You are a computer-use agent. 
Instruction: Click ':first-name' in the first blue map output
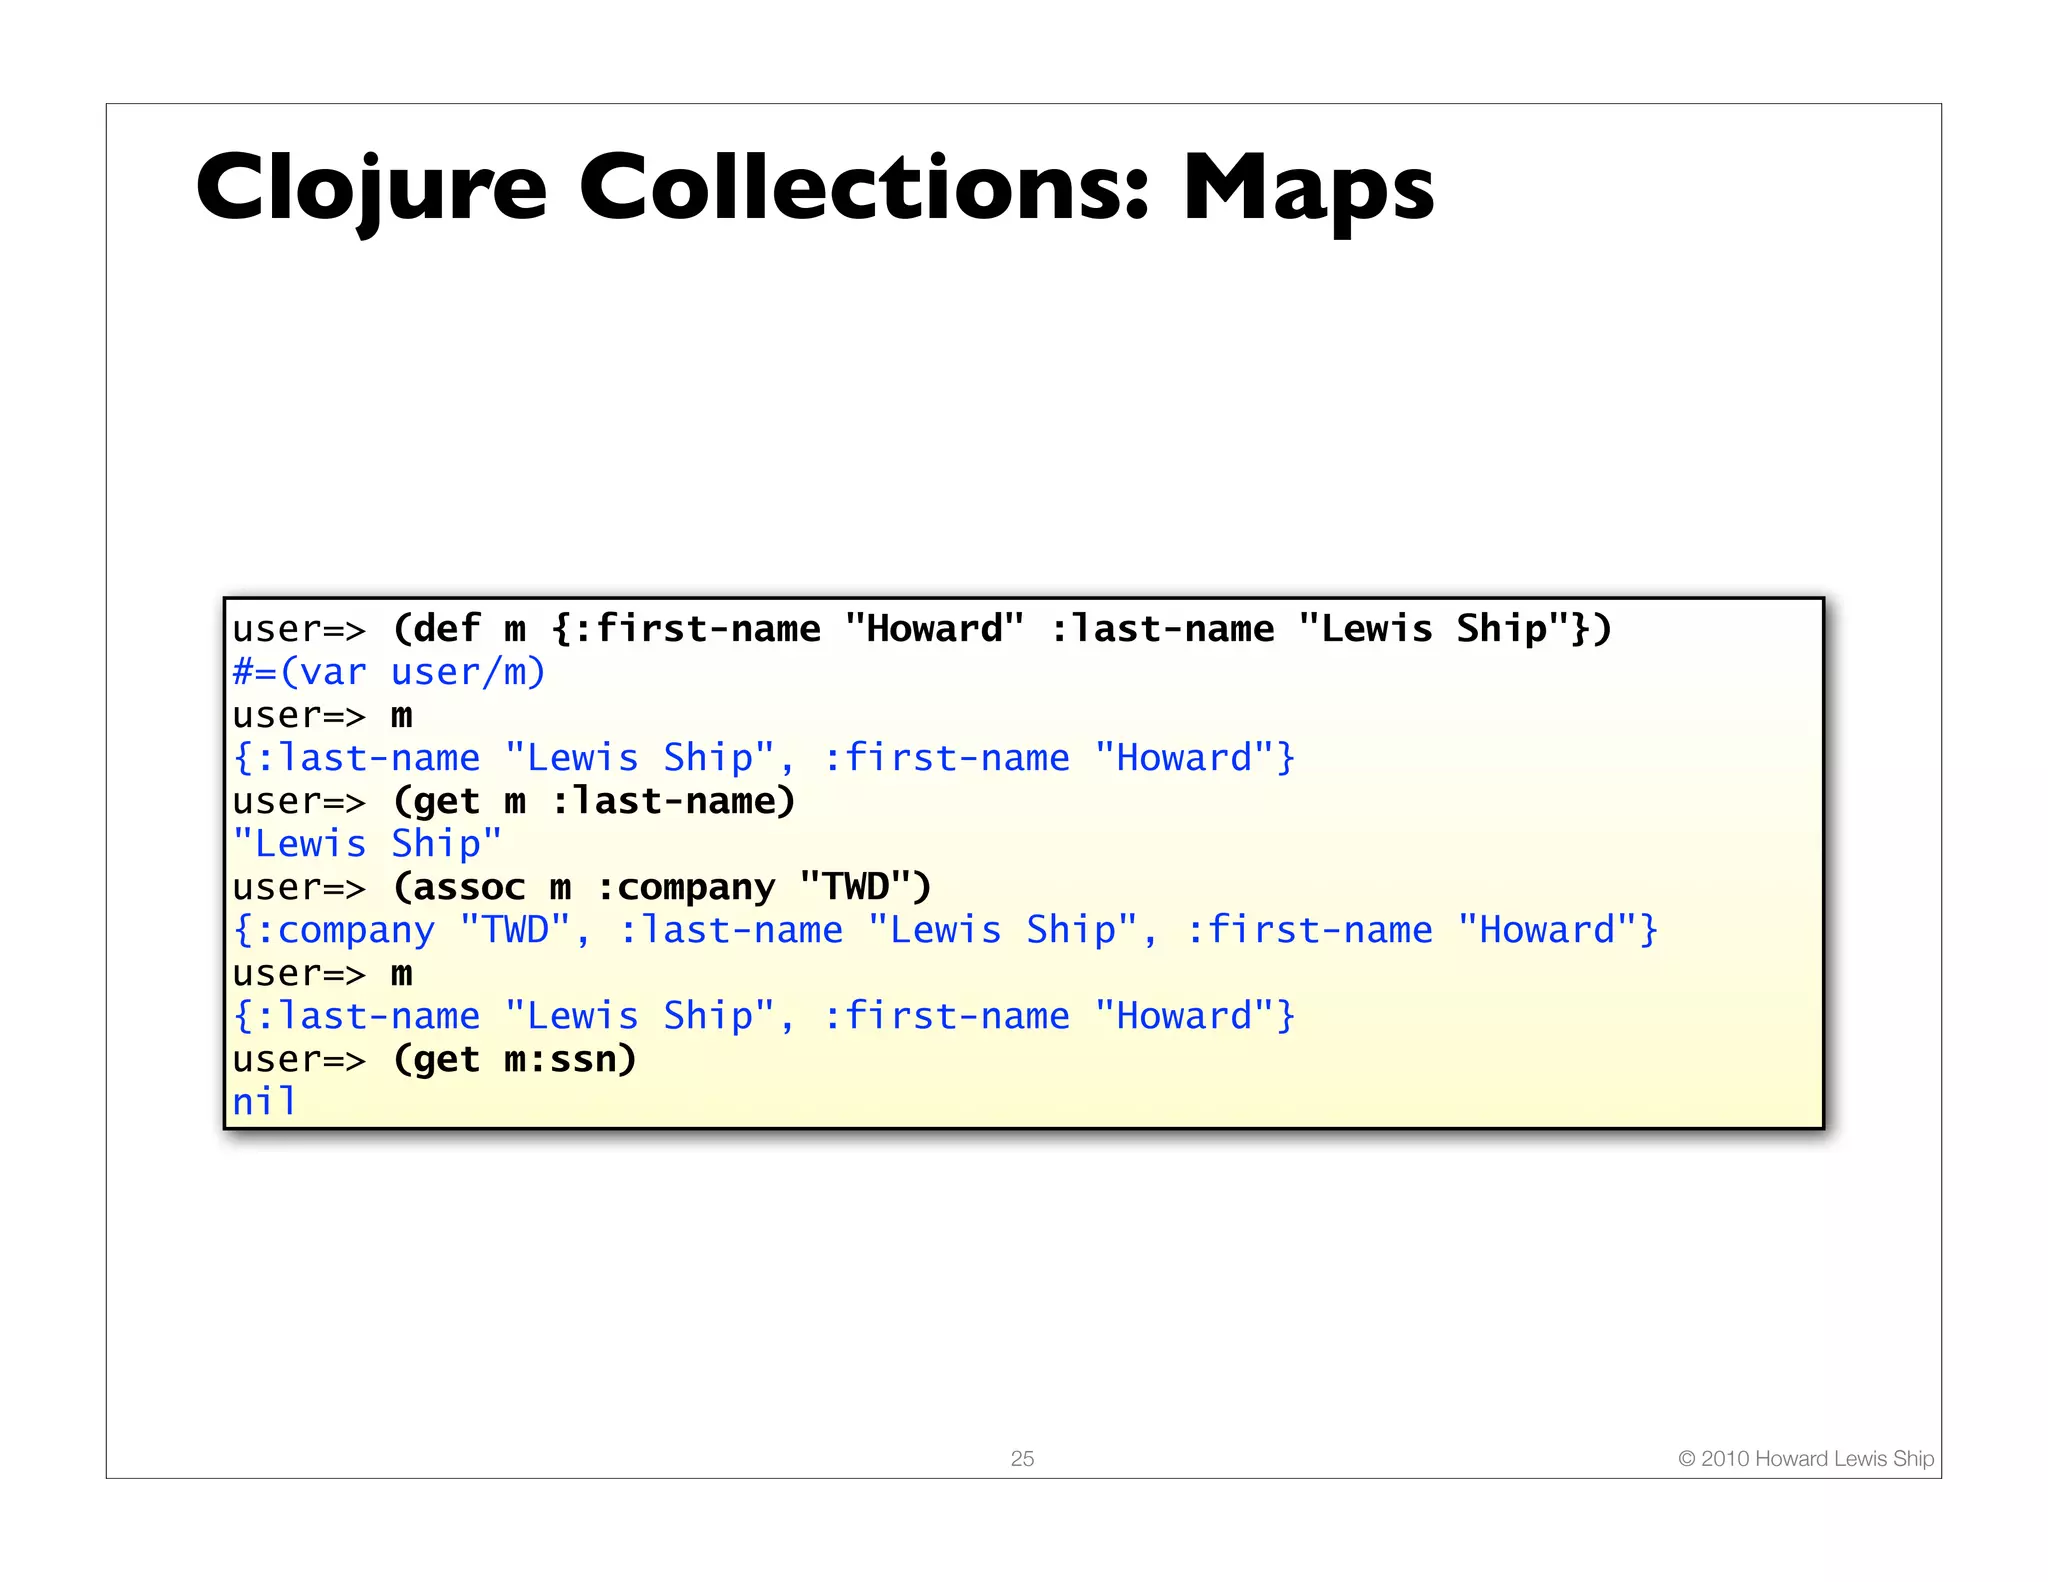(x=946, y=758)
